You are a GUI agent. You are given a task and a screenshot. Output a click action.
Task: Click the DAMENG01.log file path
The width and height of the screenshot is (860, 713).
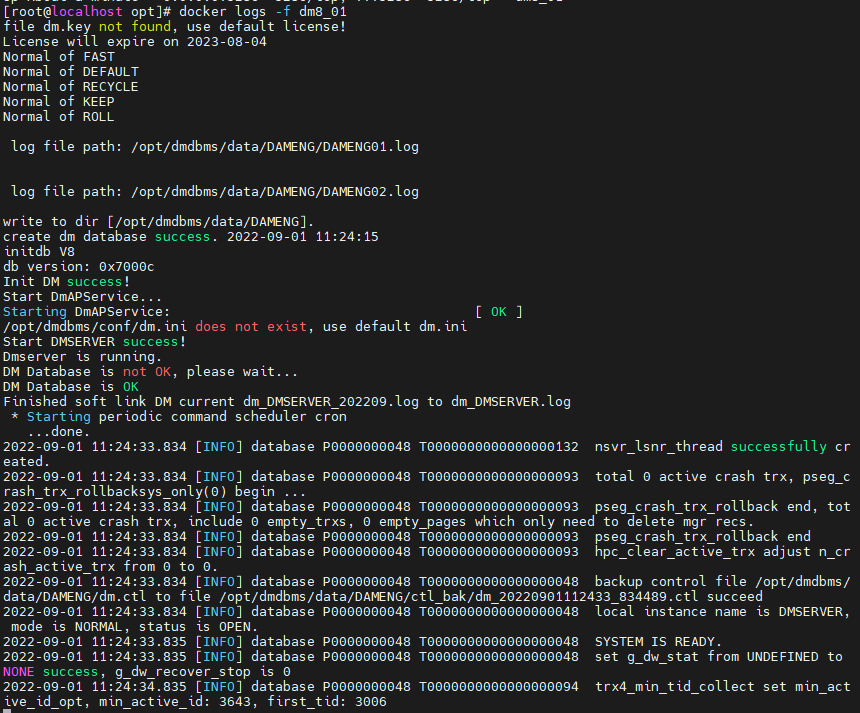275,146
